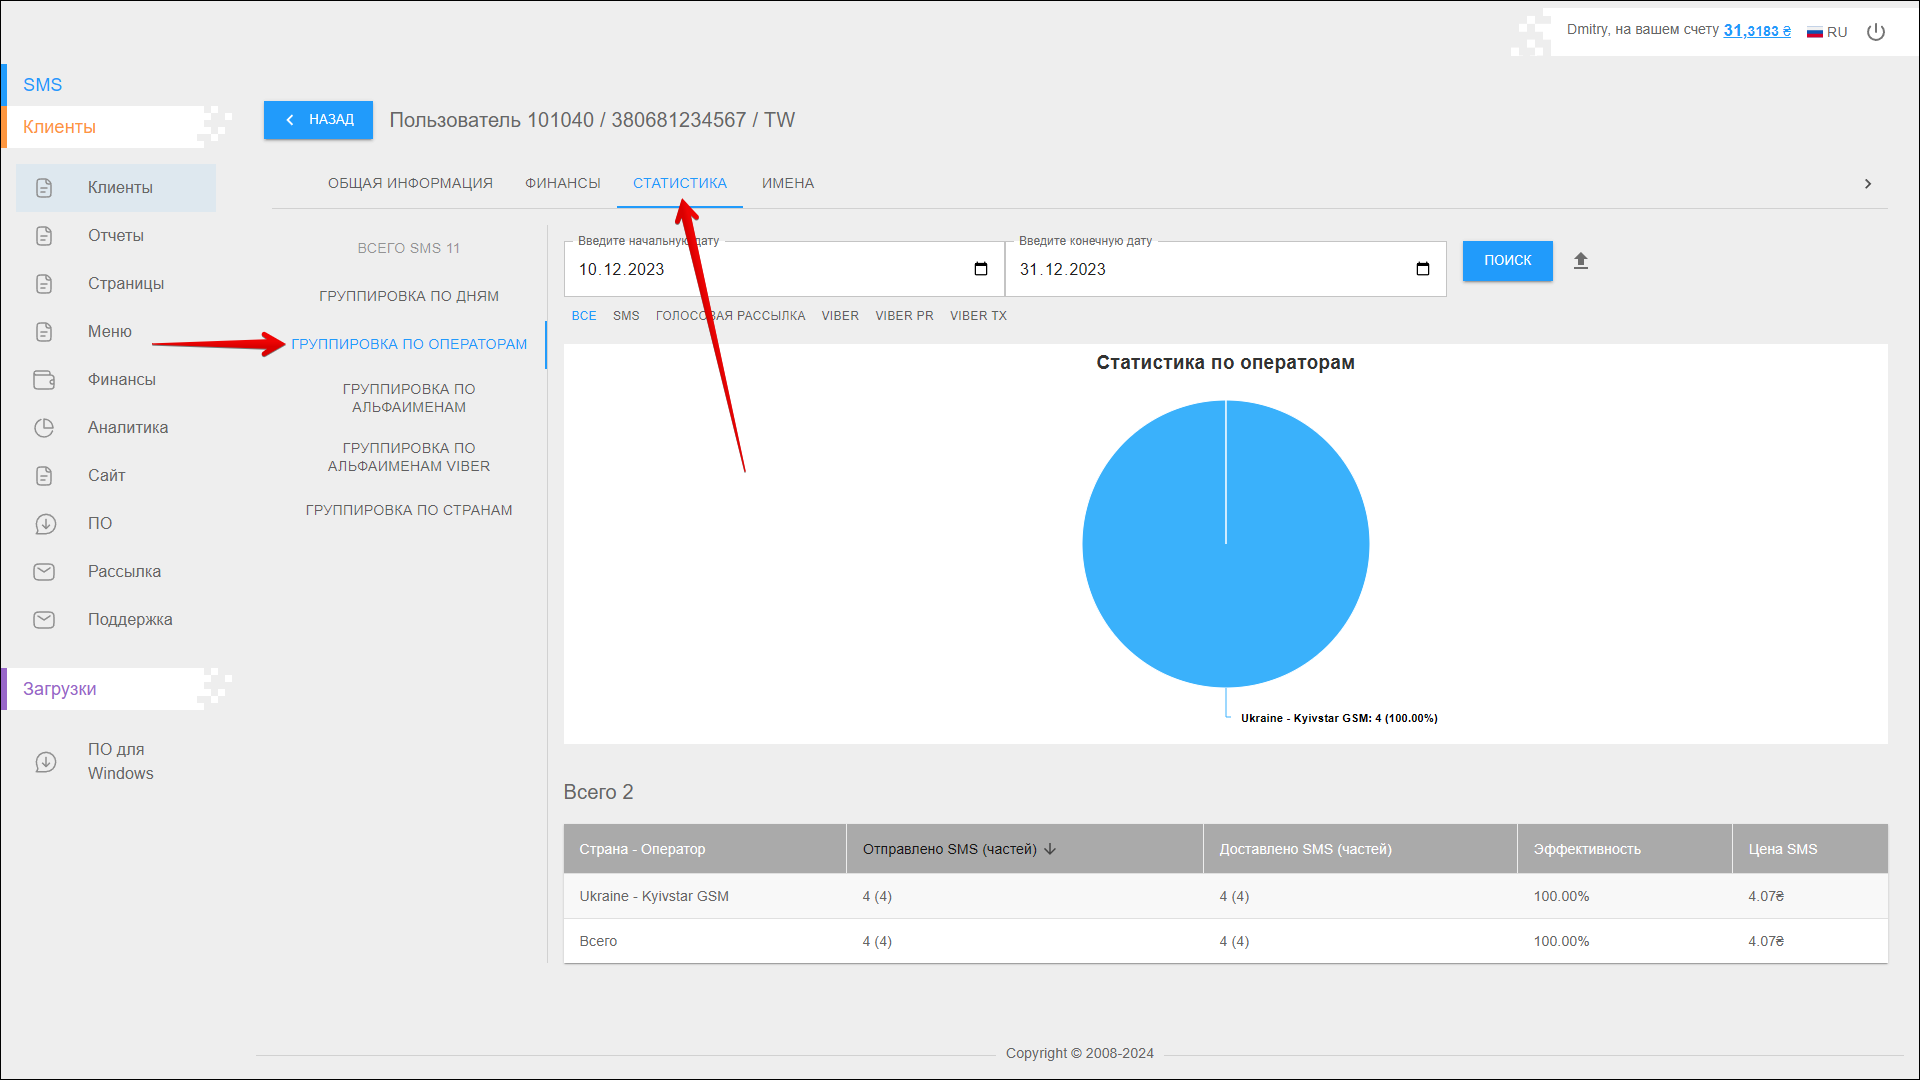Open Группировка по странам section
This screenshot has width=1920, height=1080.
(x=408, y=510)
